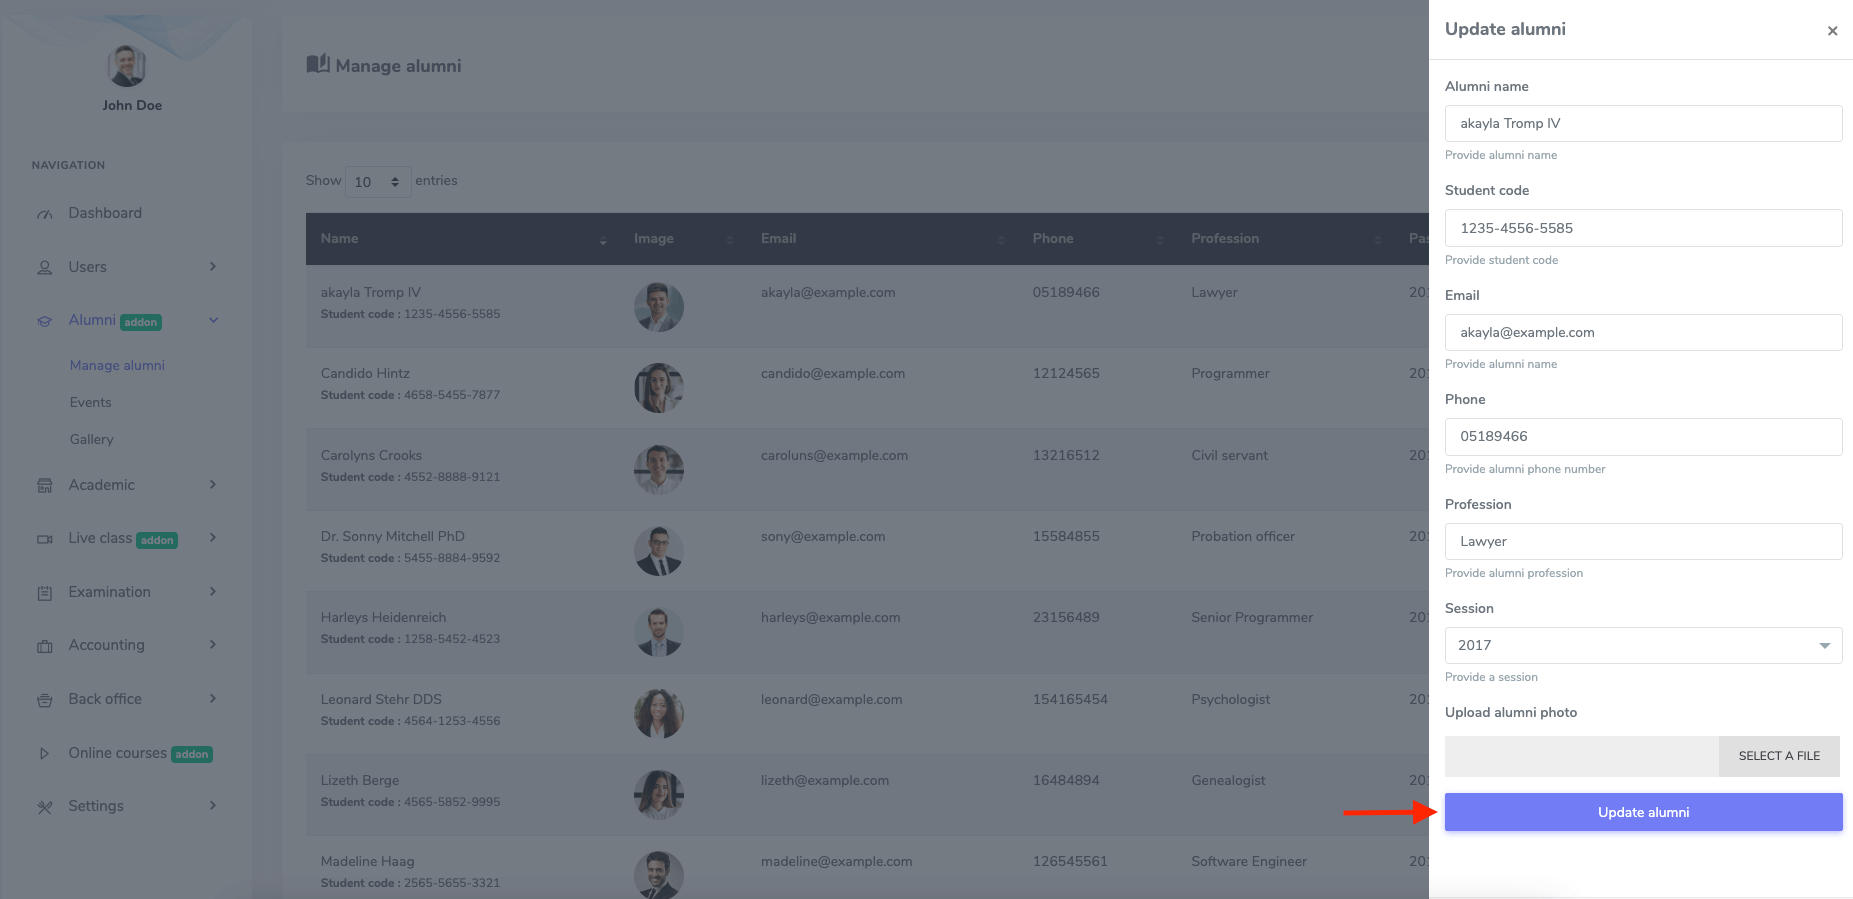The width and height of the screenshot is (1853, 899).
Task: Open the Show entries count dropdown
Action: click(377, 182)
